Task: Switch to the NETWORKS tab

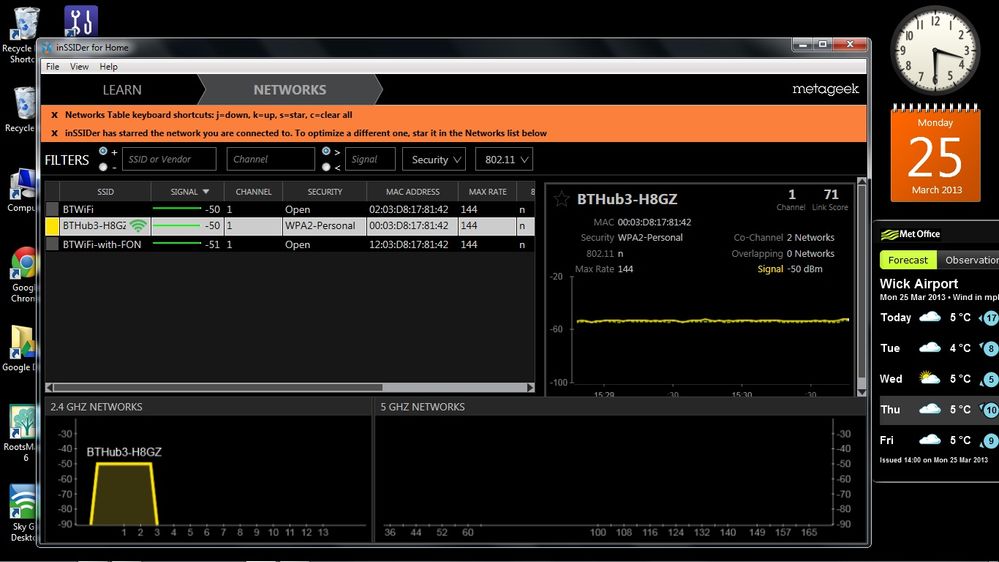Action: [x=290, y=90]
